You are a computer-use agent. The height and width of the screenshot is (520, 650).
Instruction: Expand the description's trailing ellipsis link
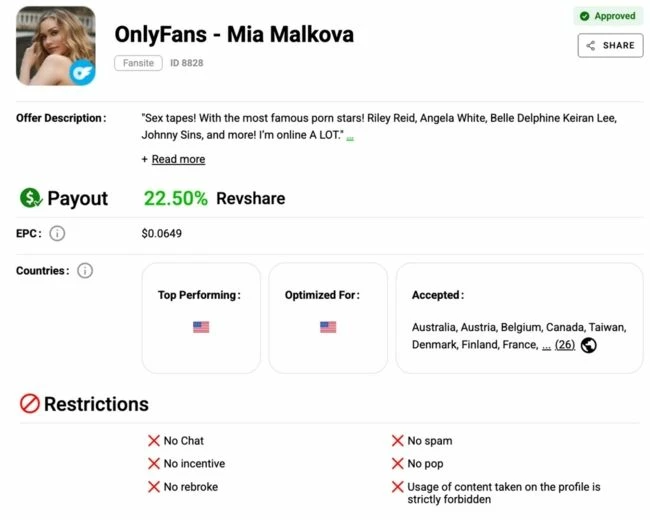tap(350, 135)
